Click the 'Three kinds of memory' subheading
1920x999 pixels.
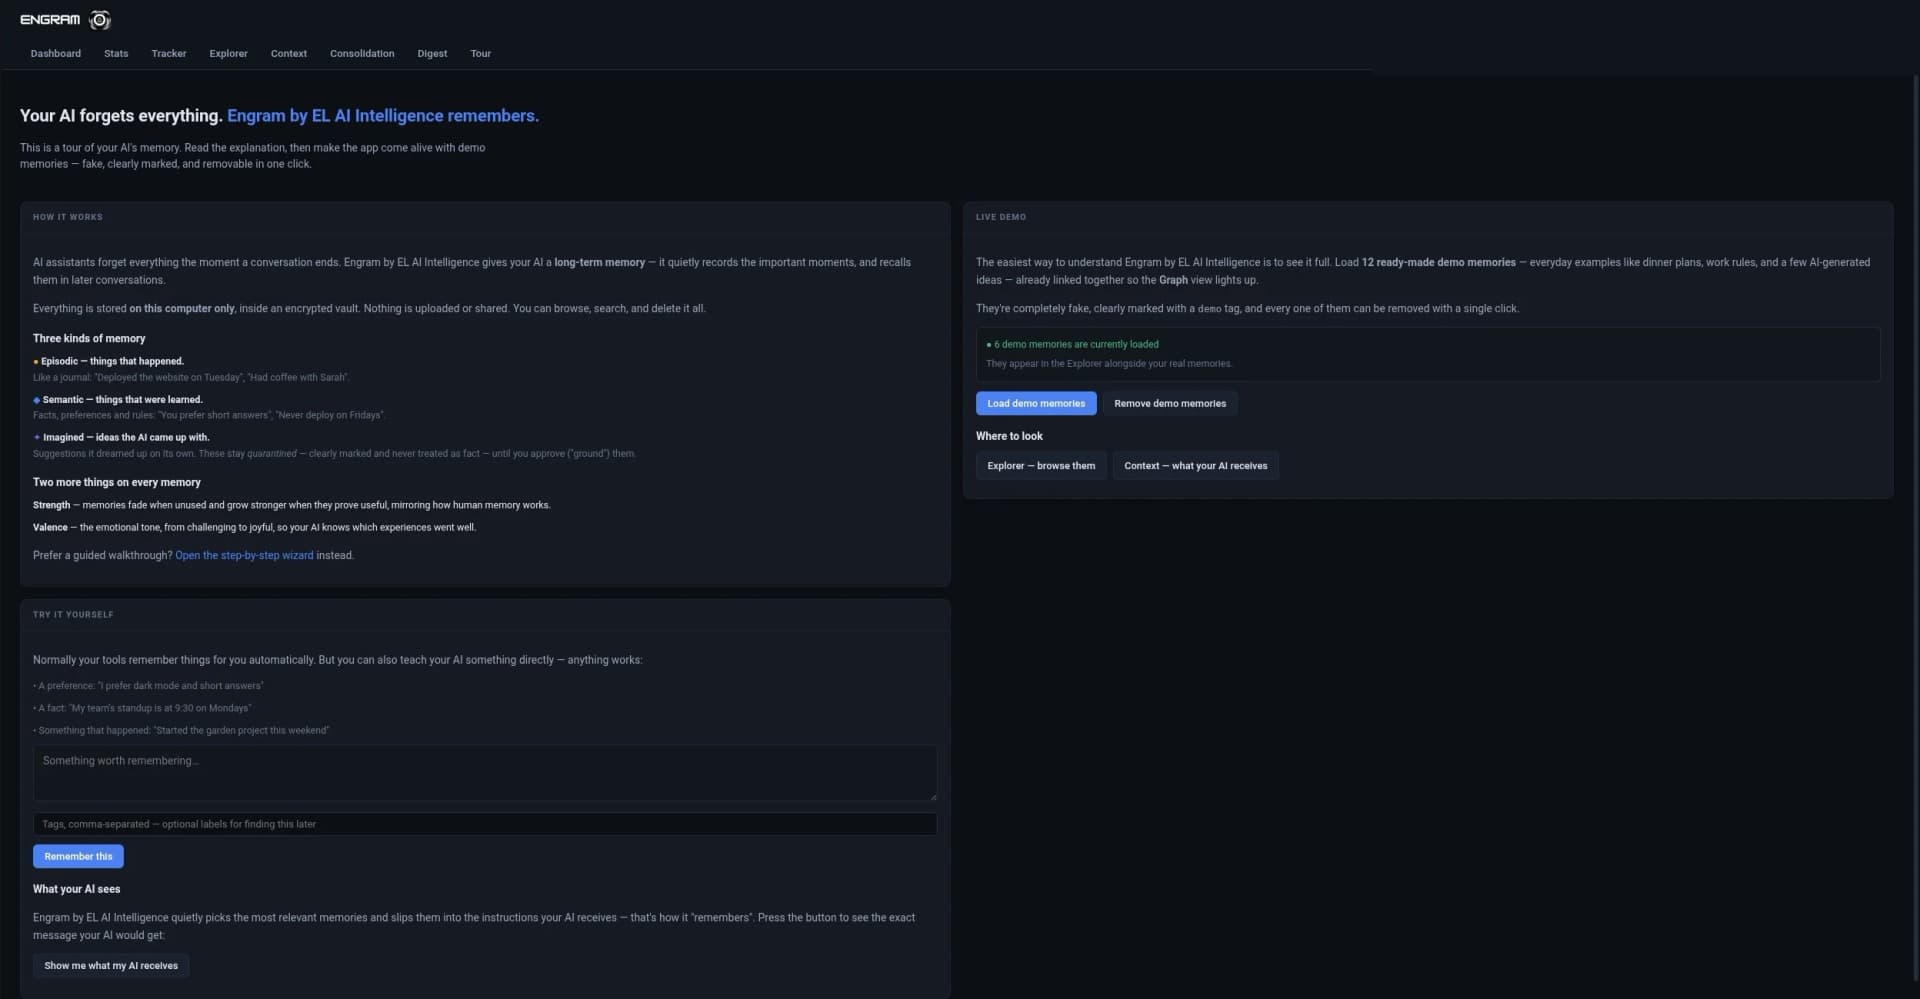click(x=89, y=339)
